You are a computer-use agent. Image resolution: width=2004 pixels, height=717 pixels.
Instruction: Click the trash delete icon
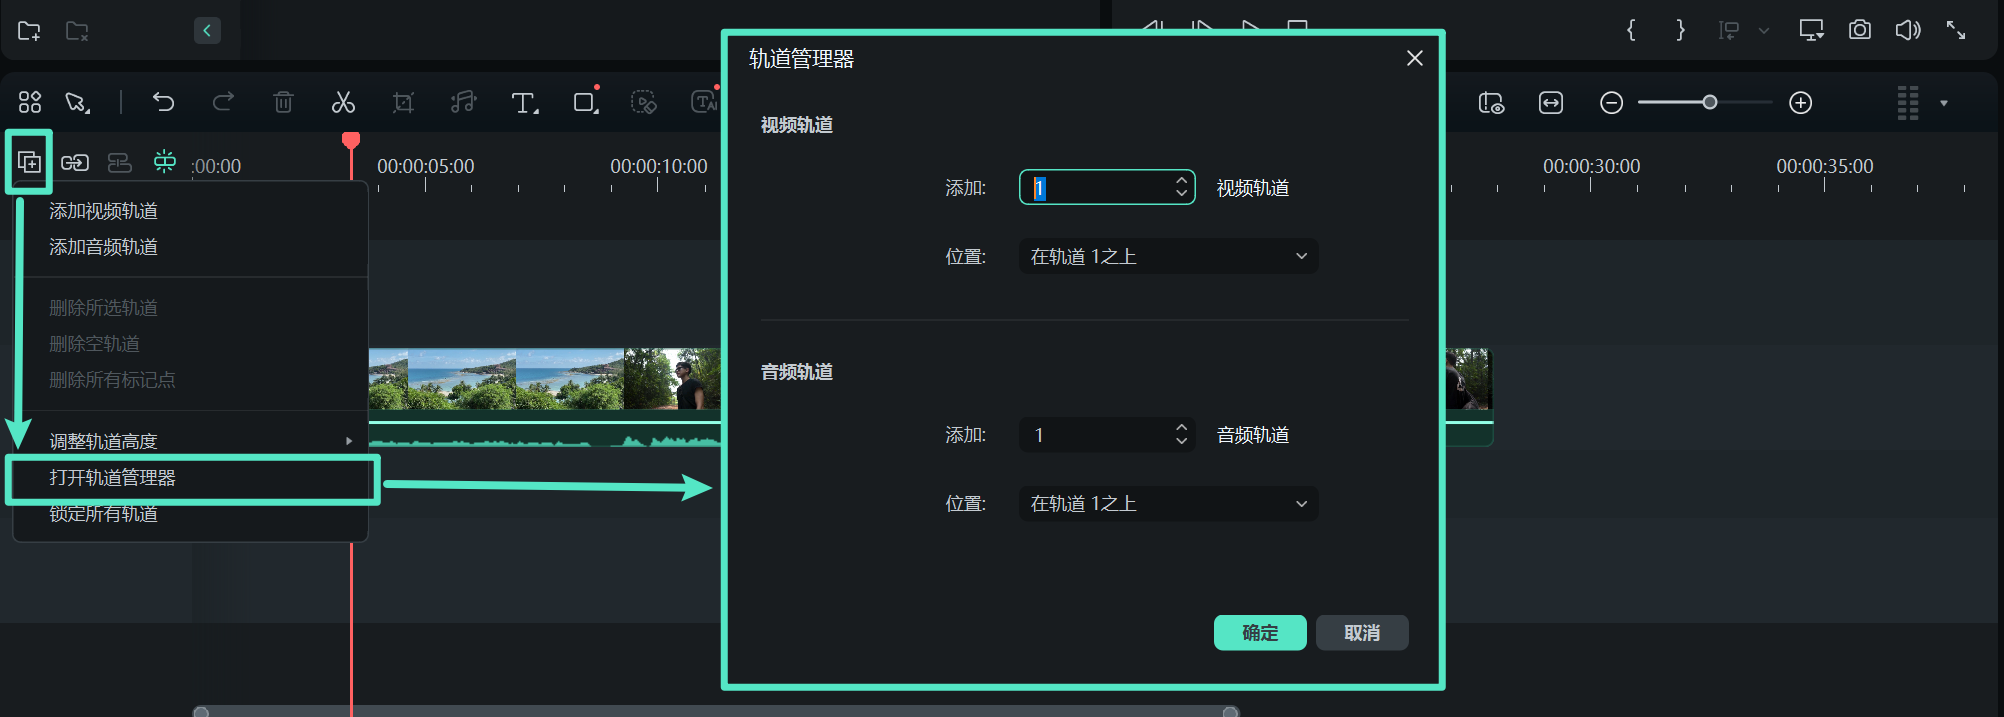283,102
